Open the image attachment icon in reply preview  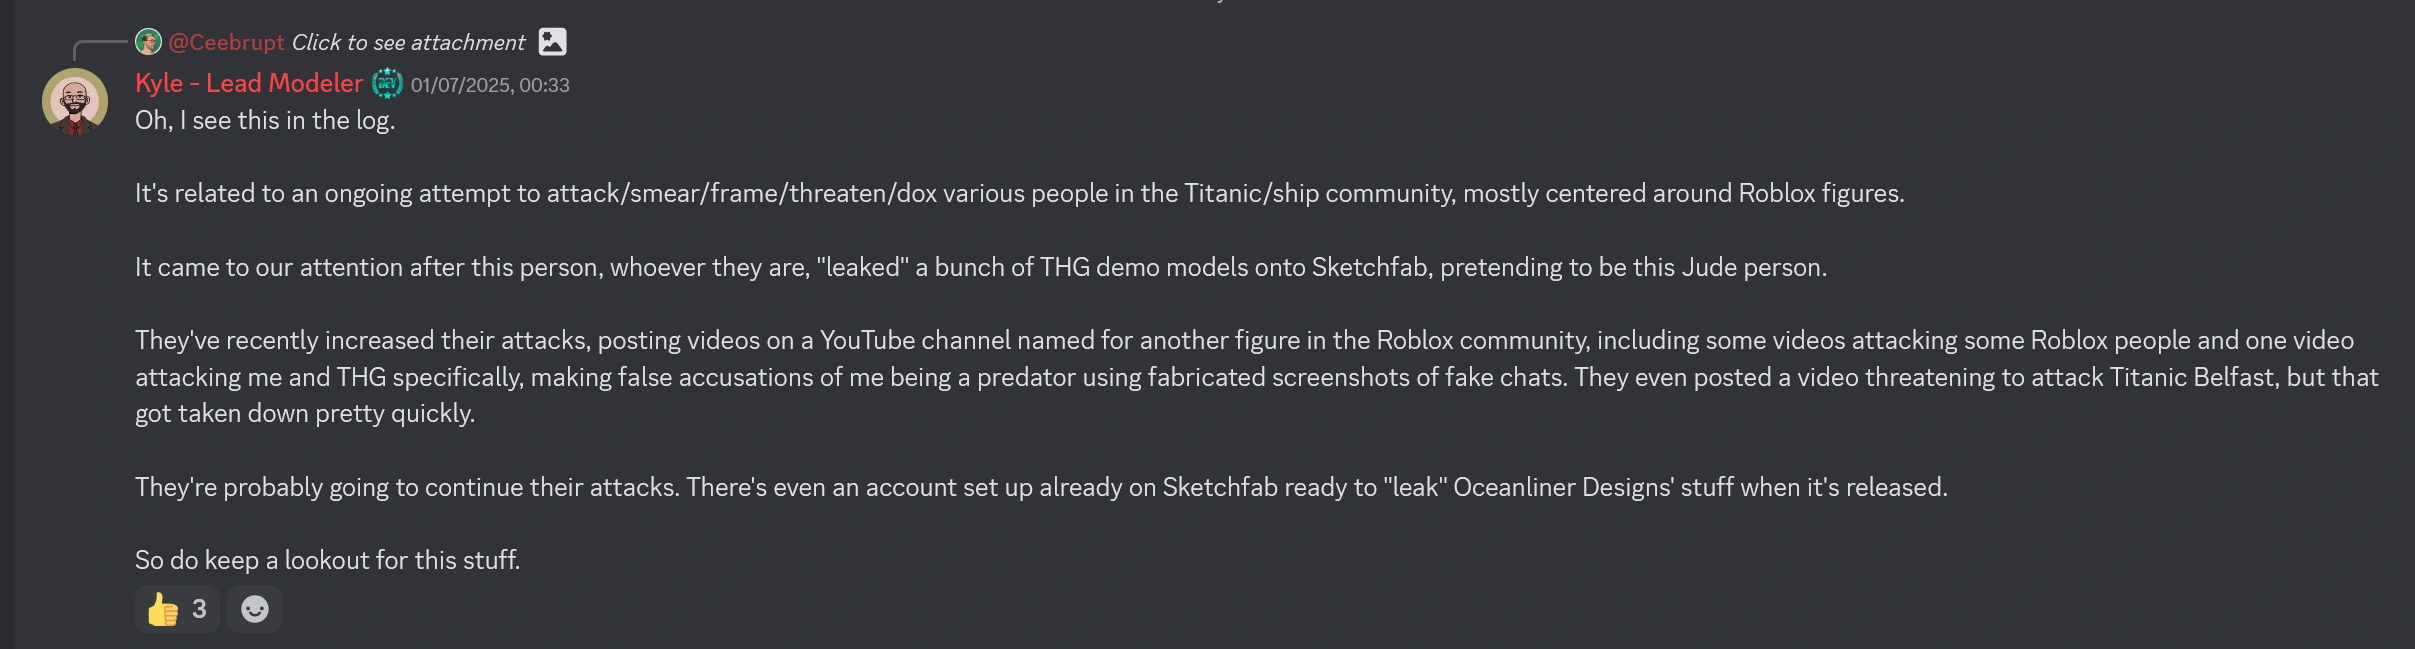552,42
